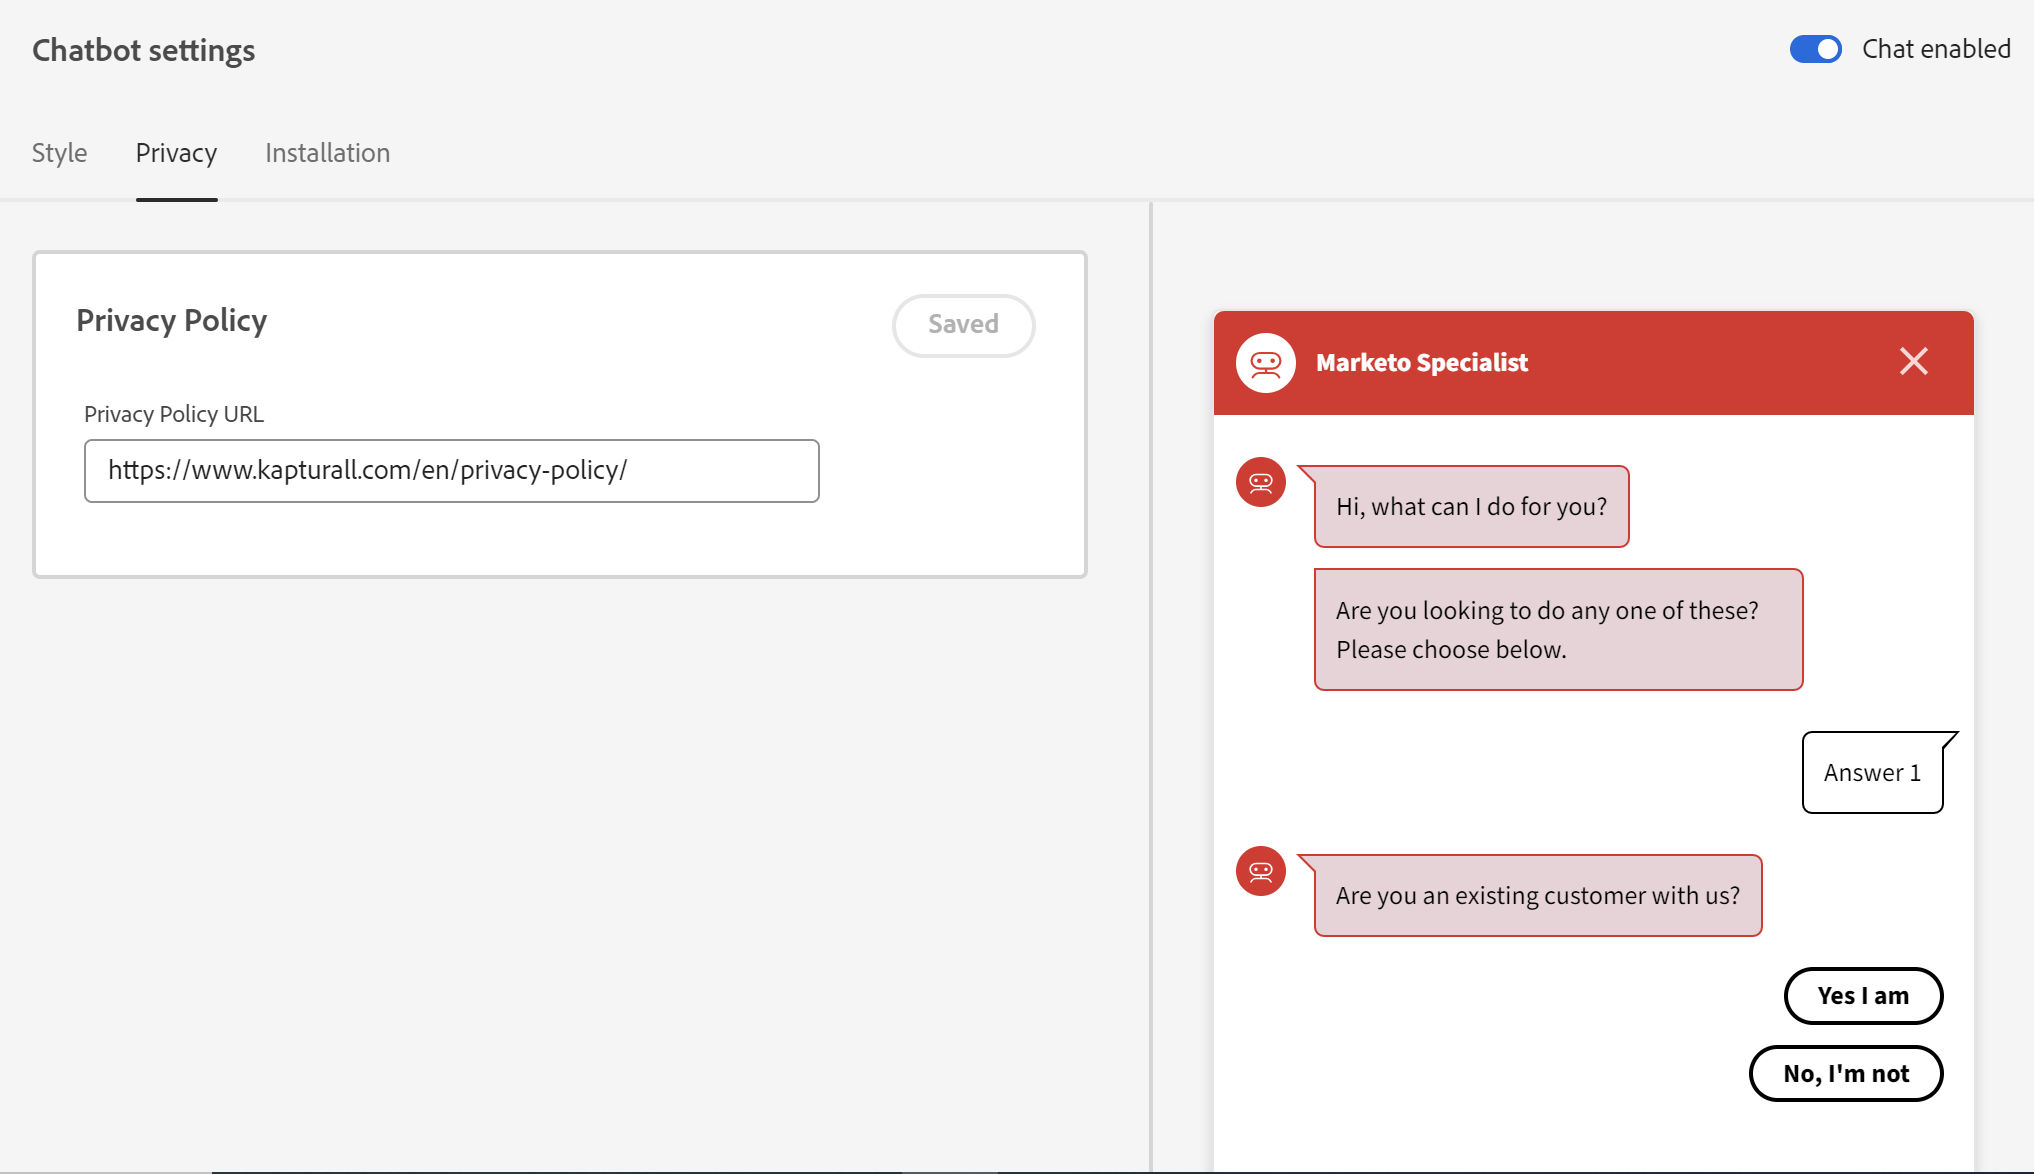This screenshot has height=1174, width=2034.
Task: Close the Marketo Specialist chat preview
Action: [x=1913, y=362]
